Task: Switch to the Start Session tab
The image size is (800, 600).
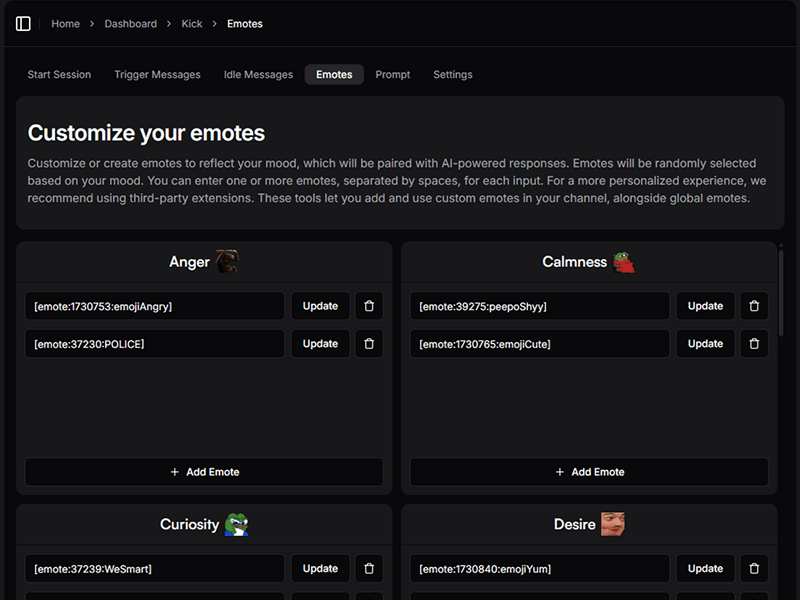Action: coord(59,74)
